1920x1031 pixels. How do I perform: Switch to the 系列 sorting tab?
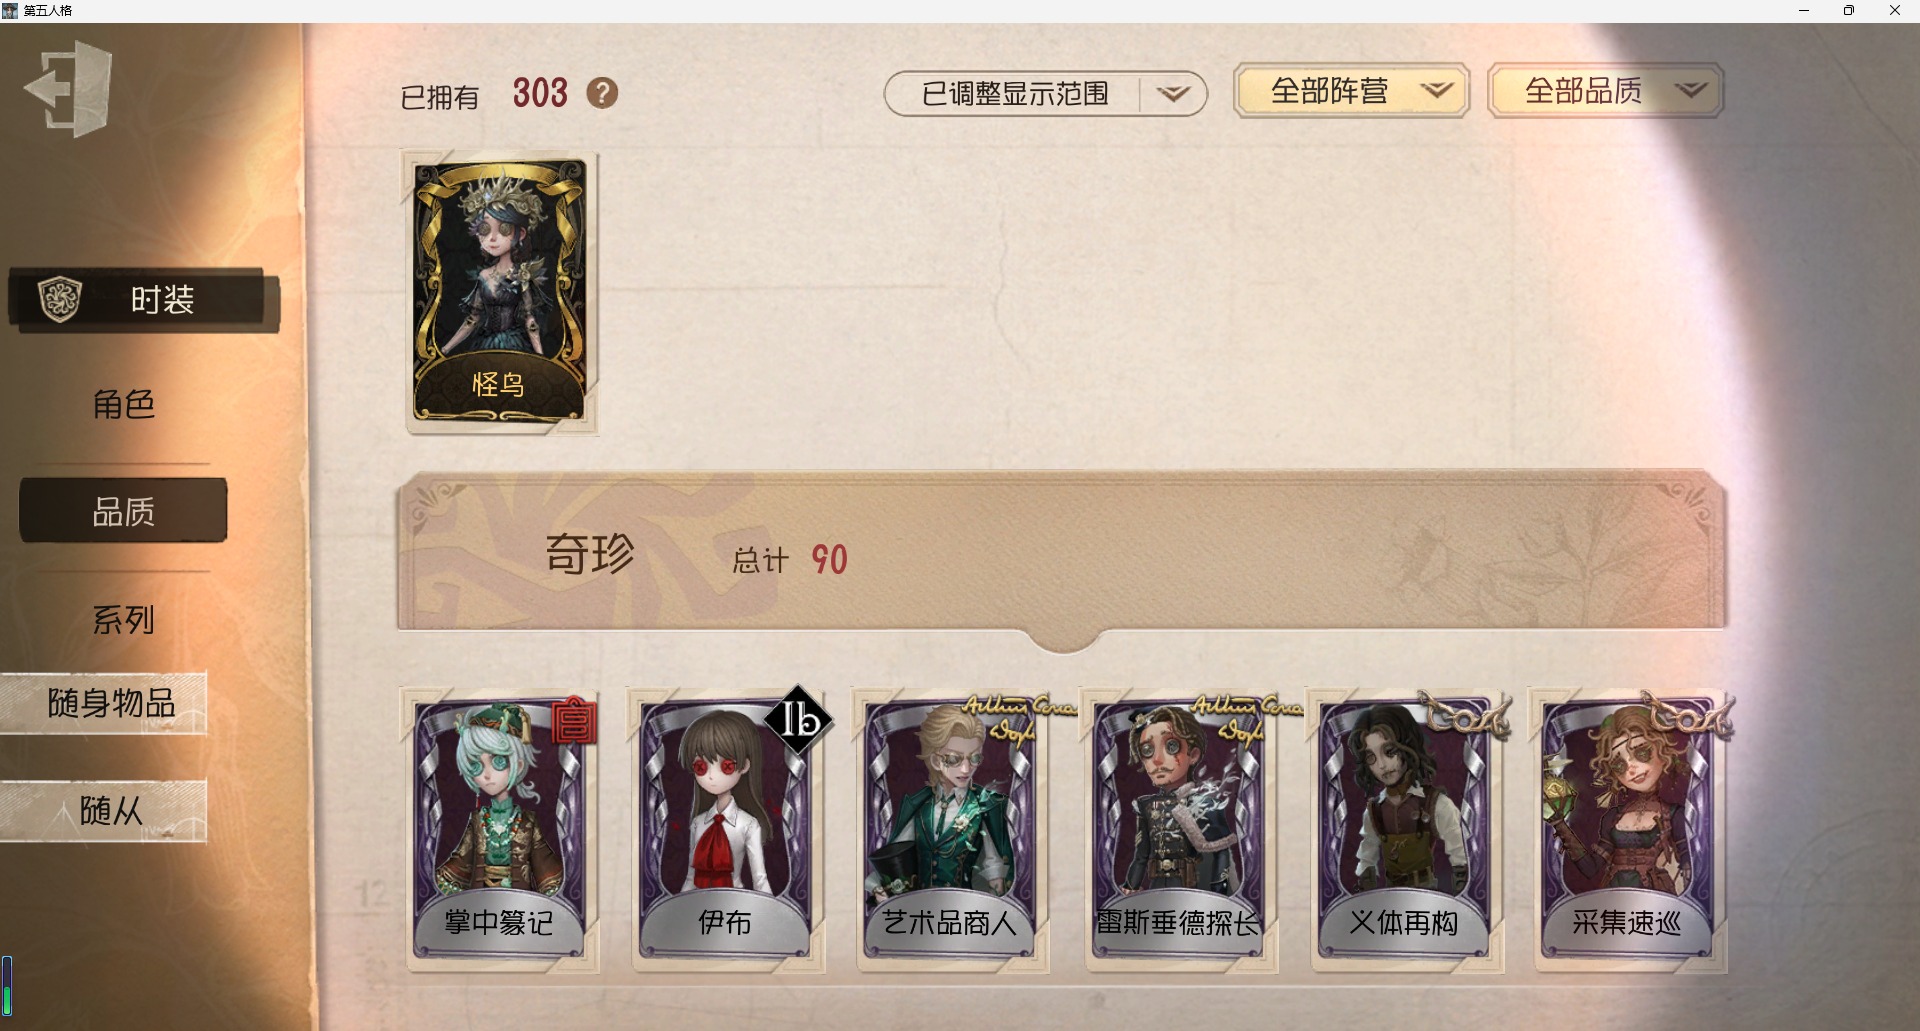123,620
